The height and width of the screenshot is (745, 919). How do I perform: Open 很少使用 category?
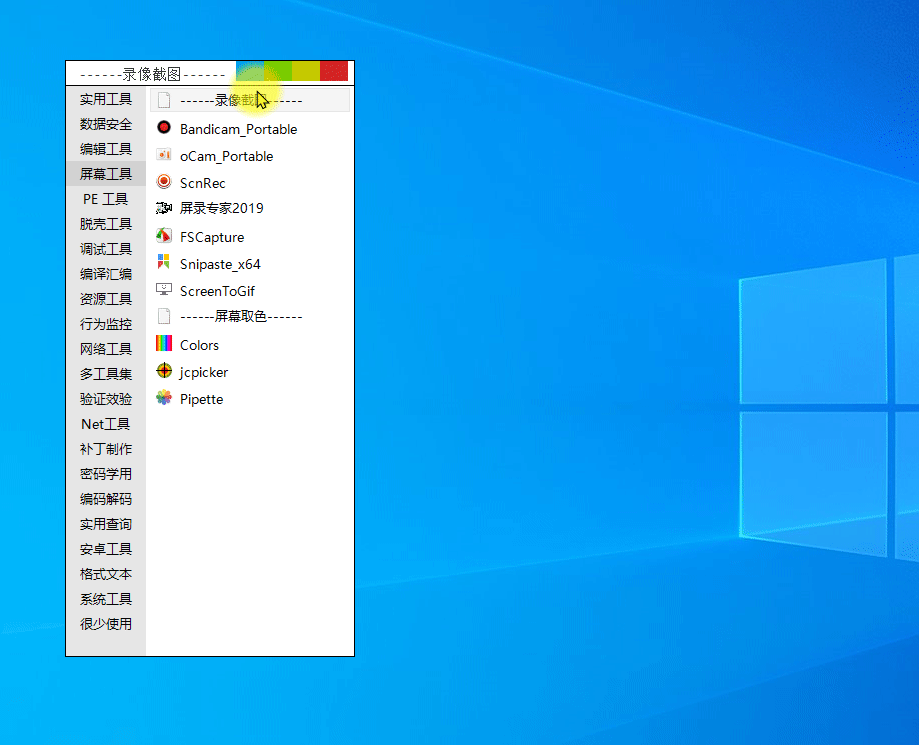point(106,624)
